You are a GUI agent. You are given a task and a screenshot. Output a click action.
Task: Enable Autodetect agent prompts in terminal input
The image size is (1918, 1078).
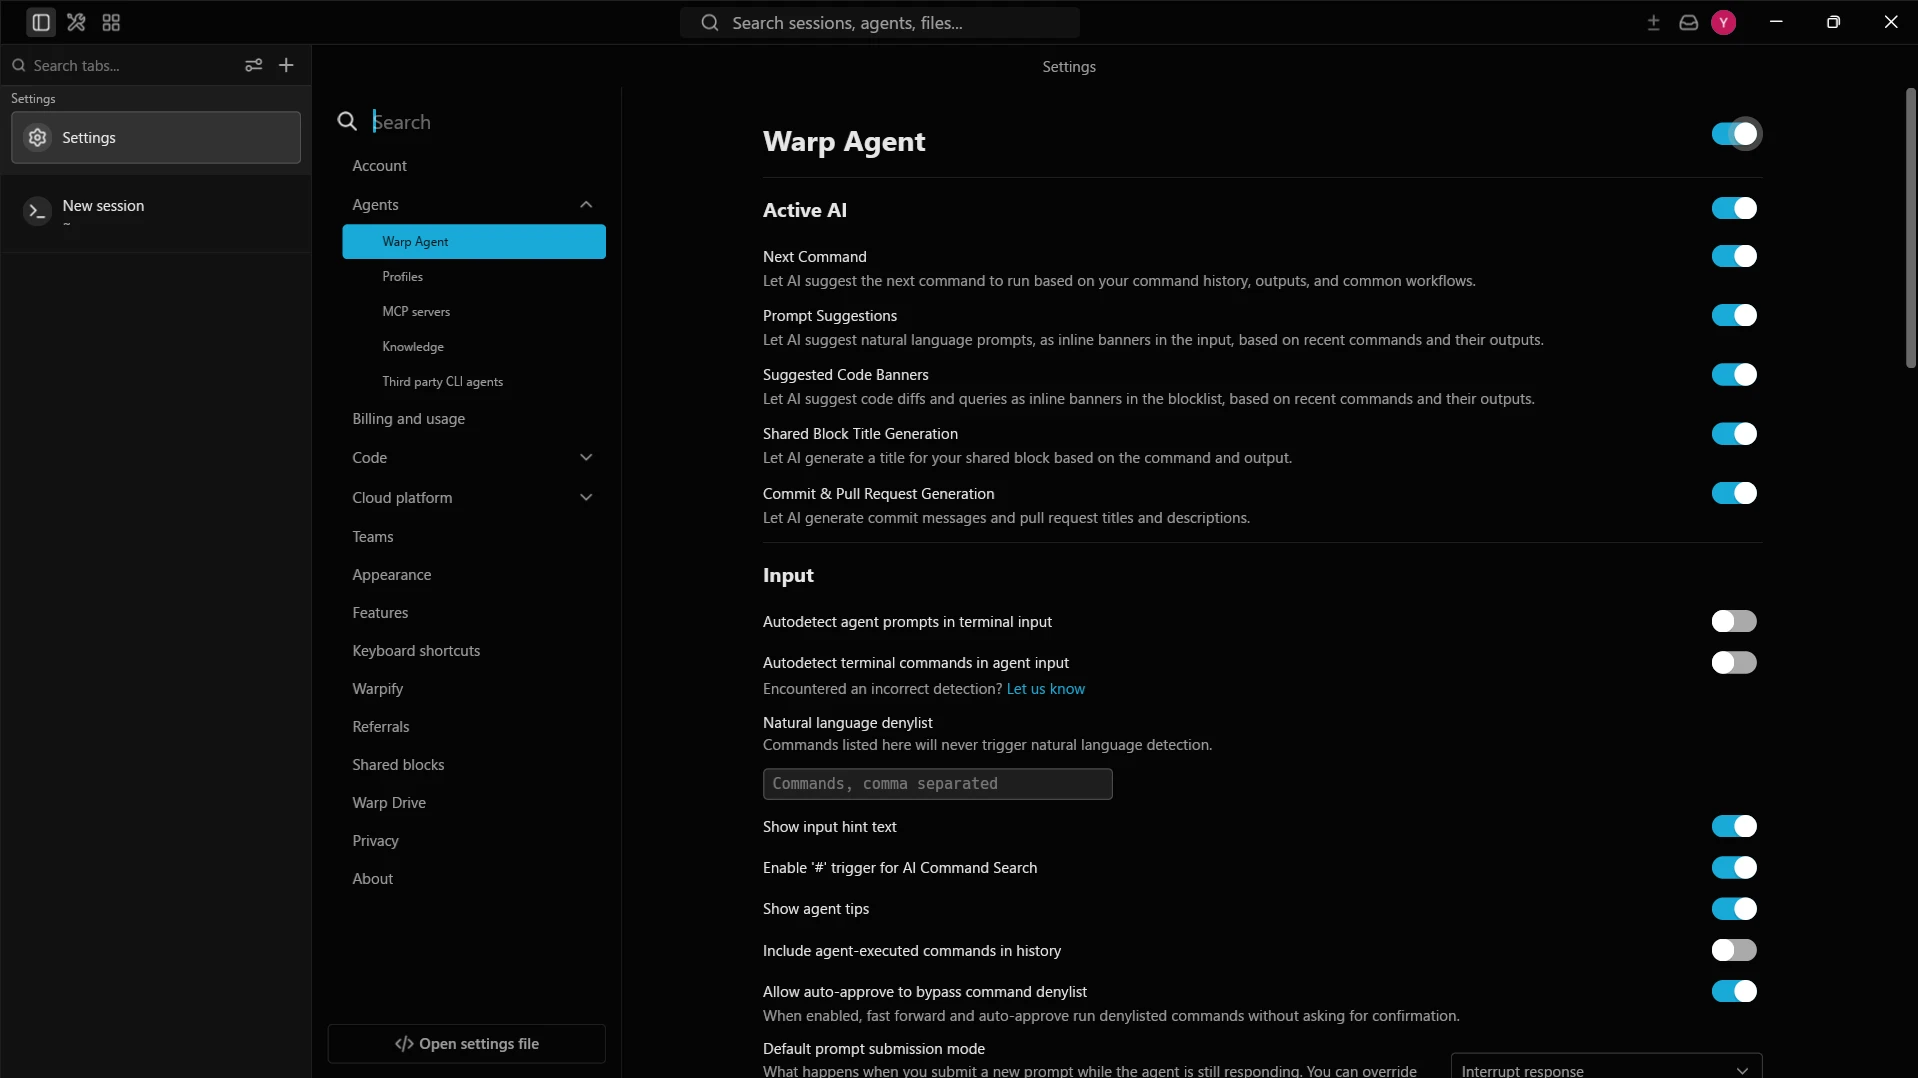click(1734, 621)
